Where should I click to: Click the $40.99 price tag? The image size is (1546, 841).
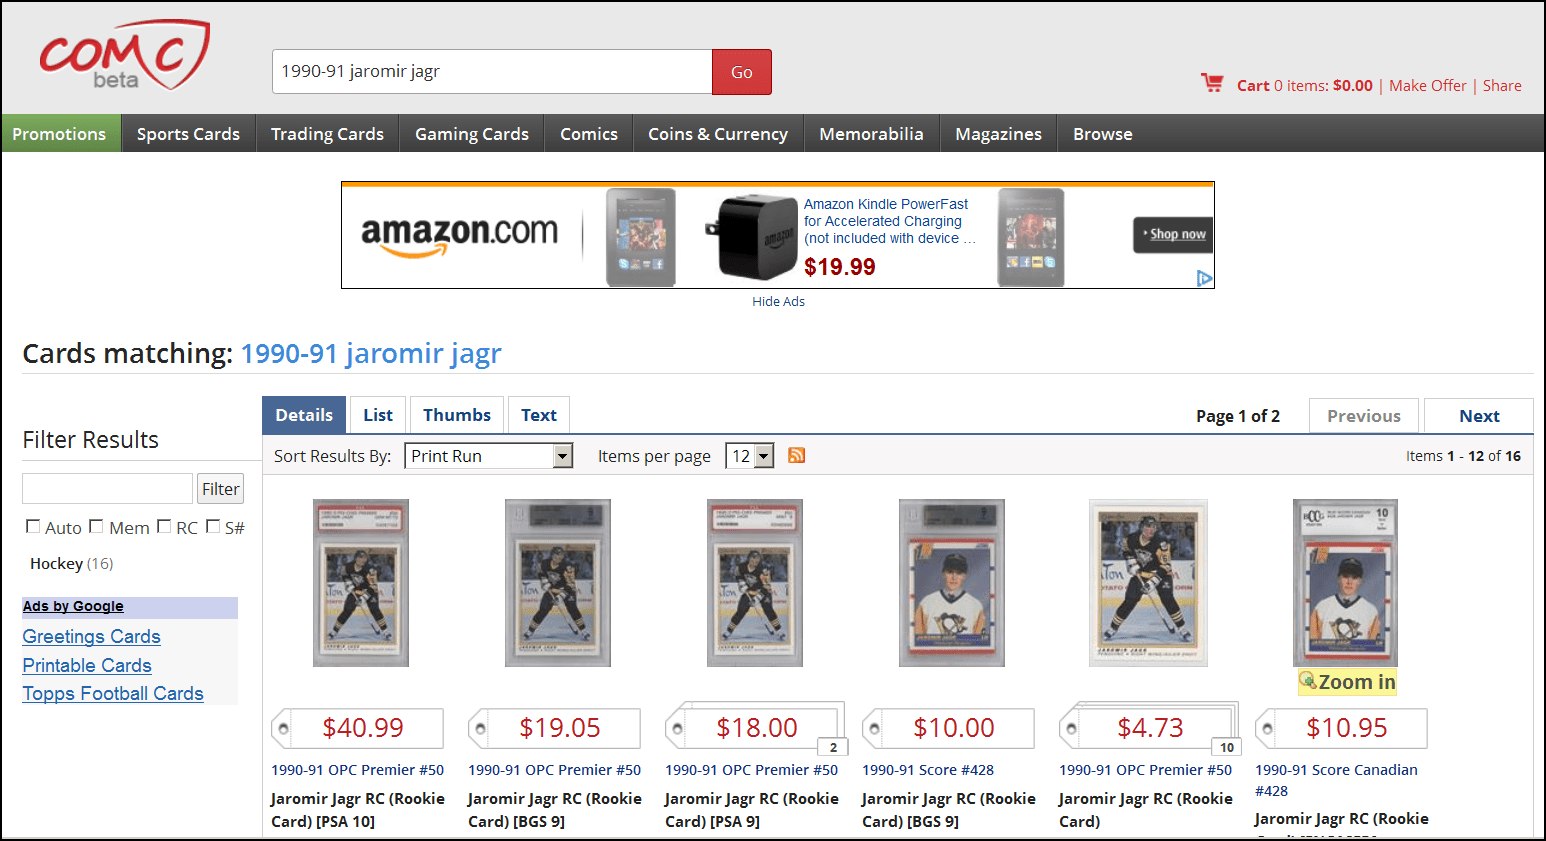click(358, 728)
